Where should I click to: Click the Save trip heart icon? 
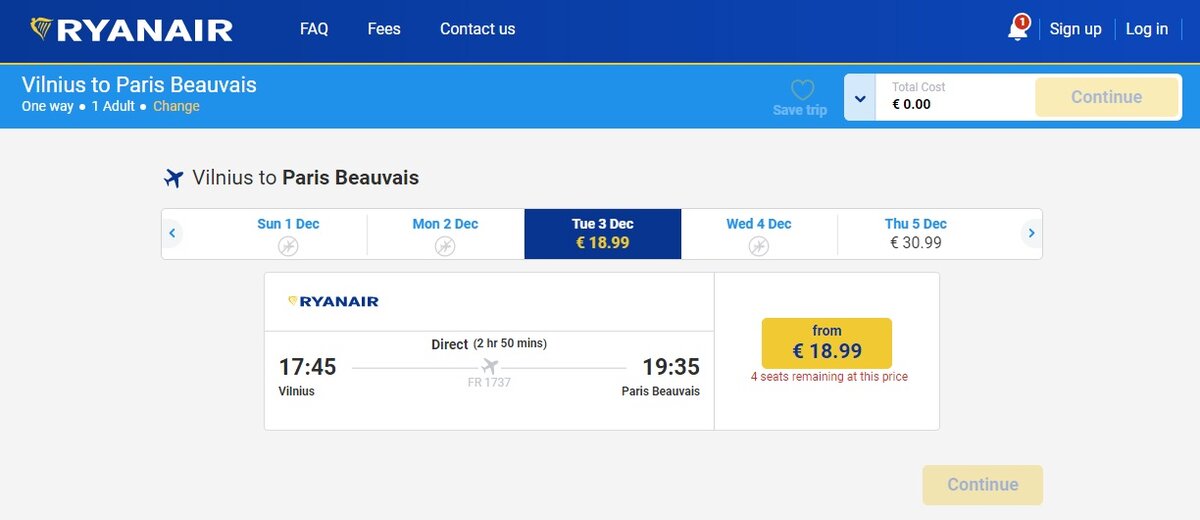801,90
